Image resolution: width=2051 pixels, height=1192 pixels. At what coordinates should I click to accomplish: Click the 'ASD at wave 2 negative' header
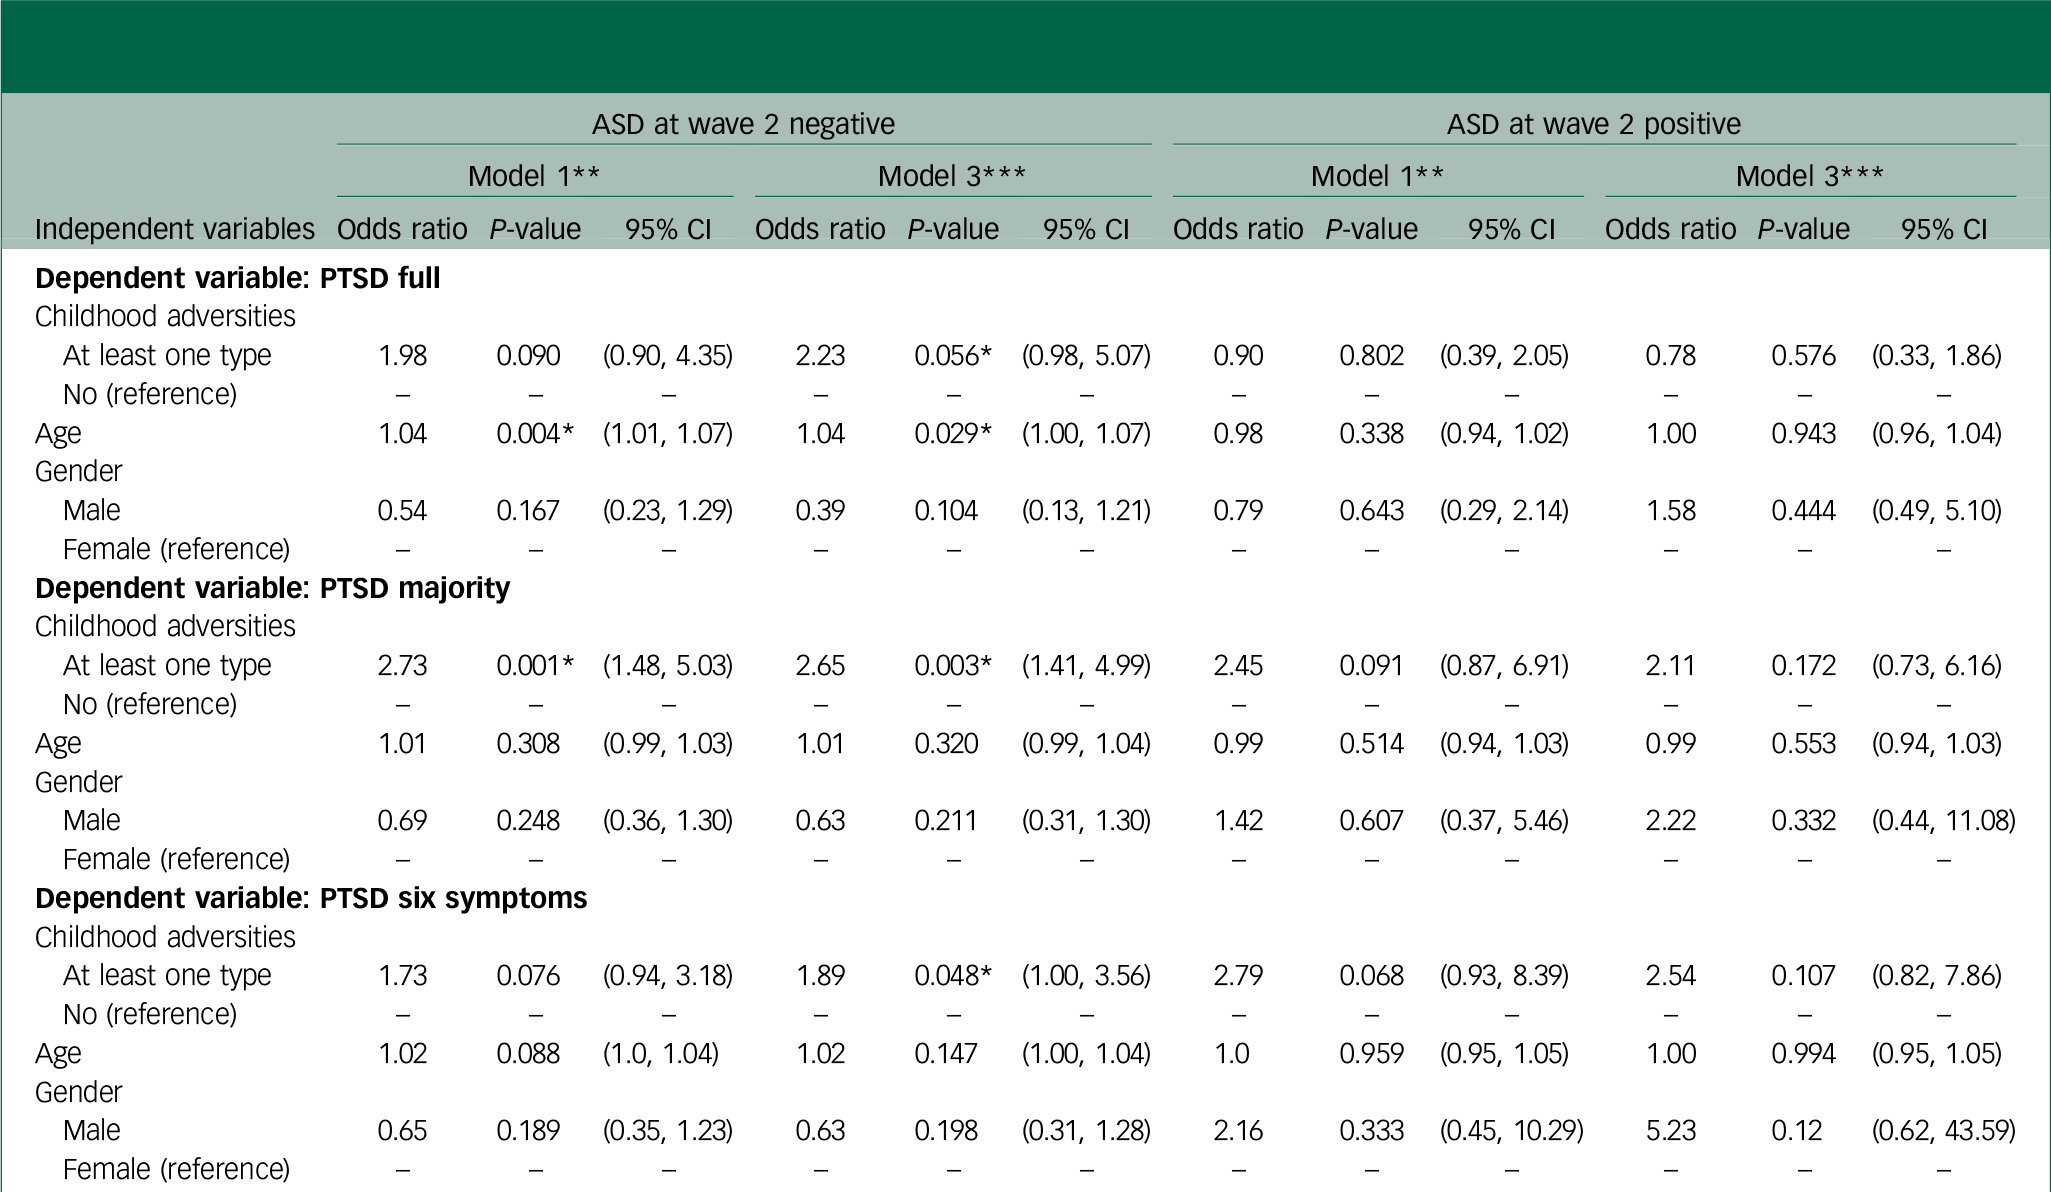click(x=743, y=124)
